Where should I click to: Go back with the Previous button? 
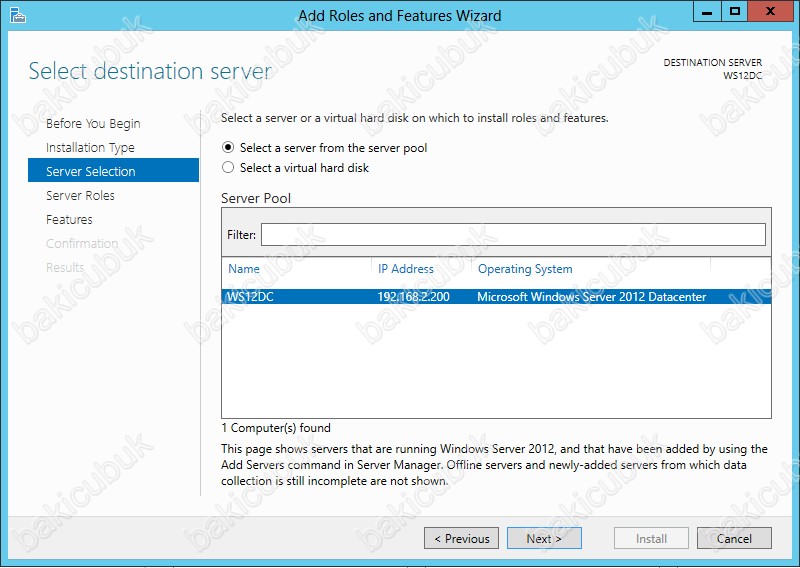pos(461,538)
